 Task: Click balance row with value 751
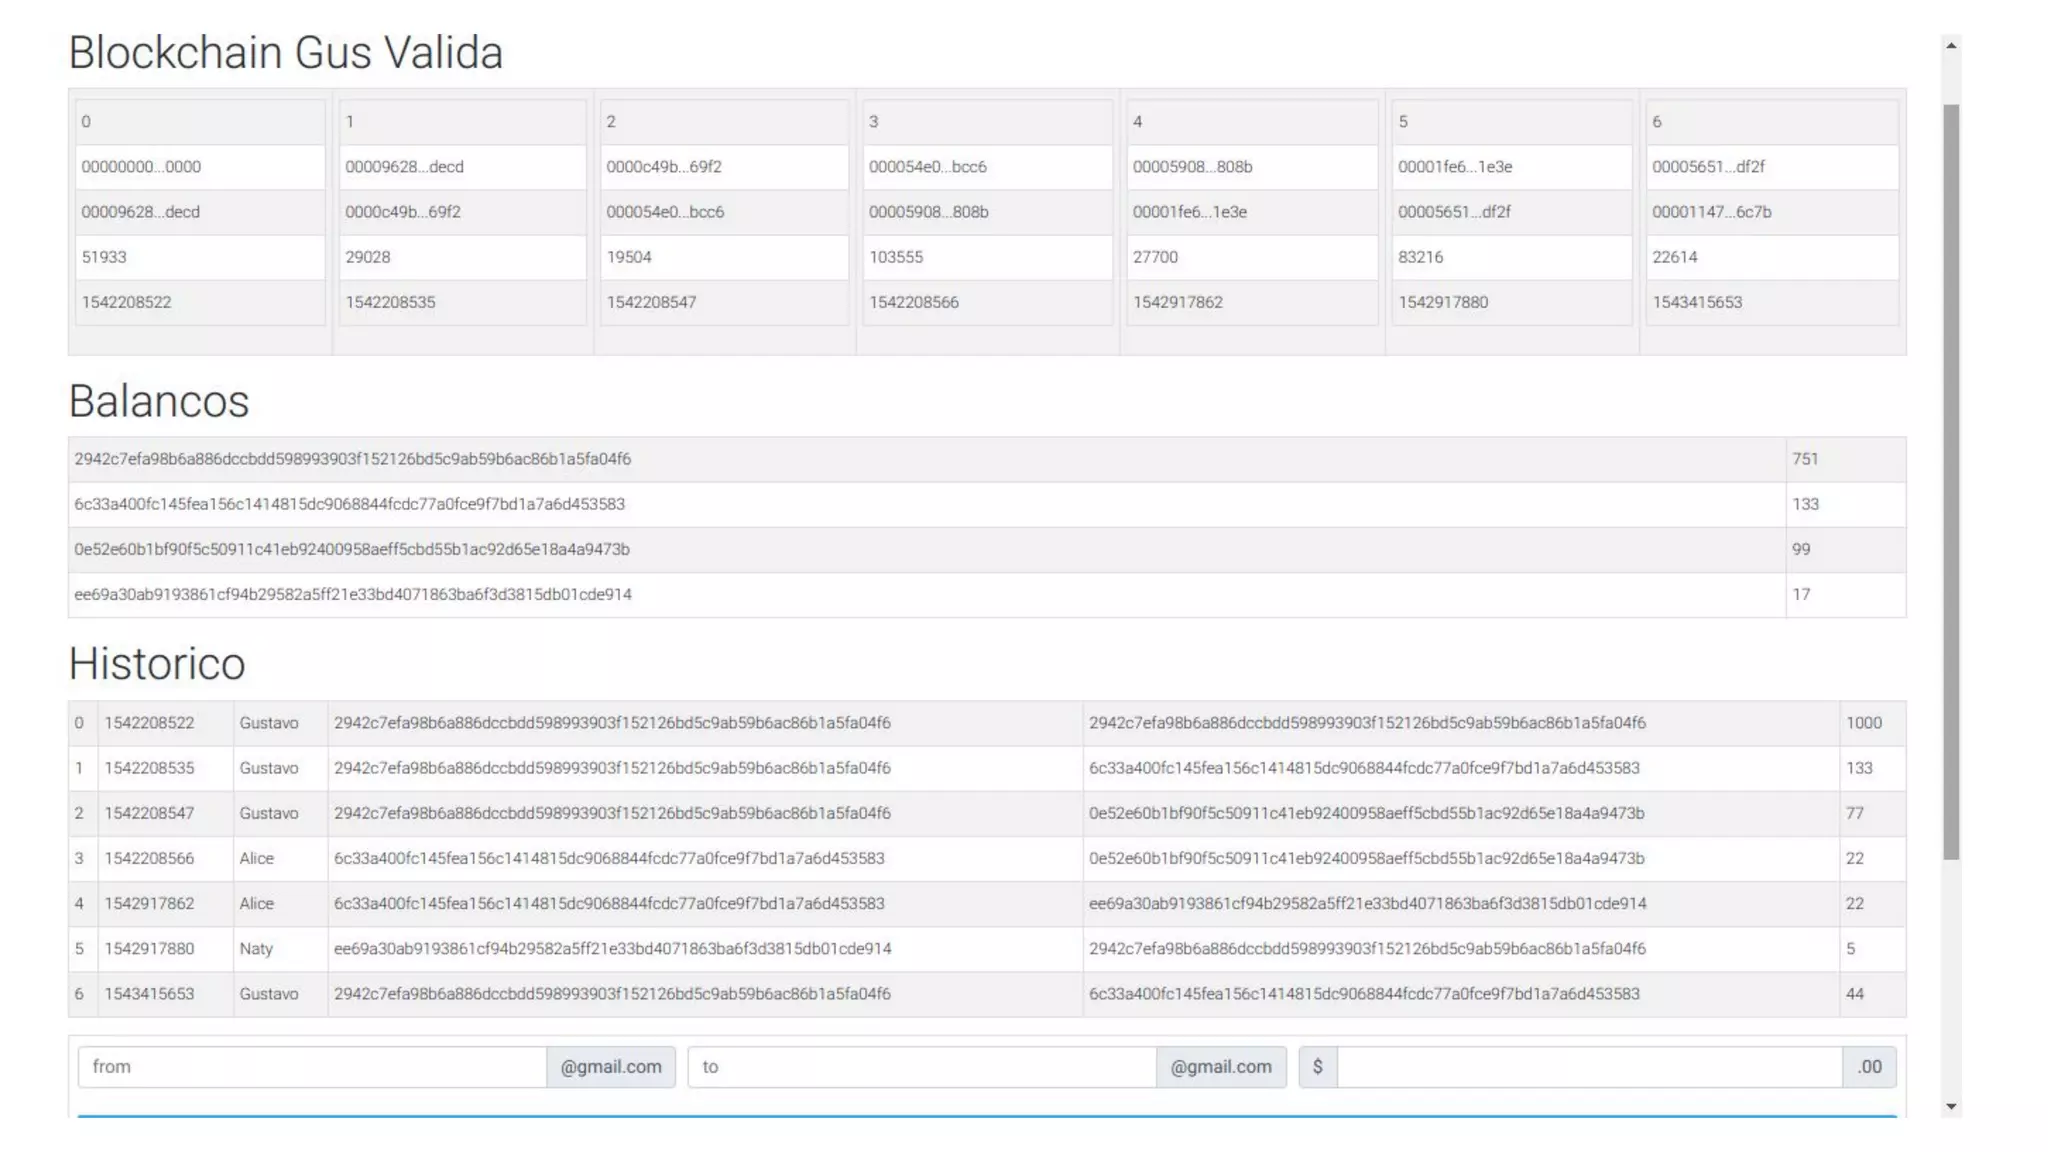click(1805, 459)
